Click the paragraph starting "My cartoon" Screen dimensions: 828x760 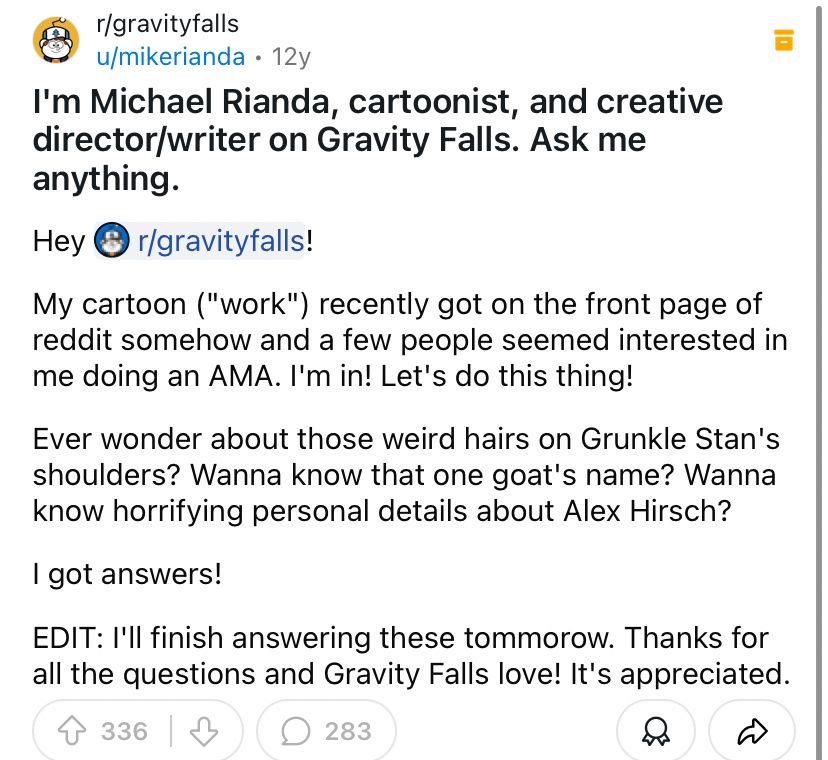click(x=410, y=341)
